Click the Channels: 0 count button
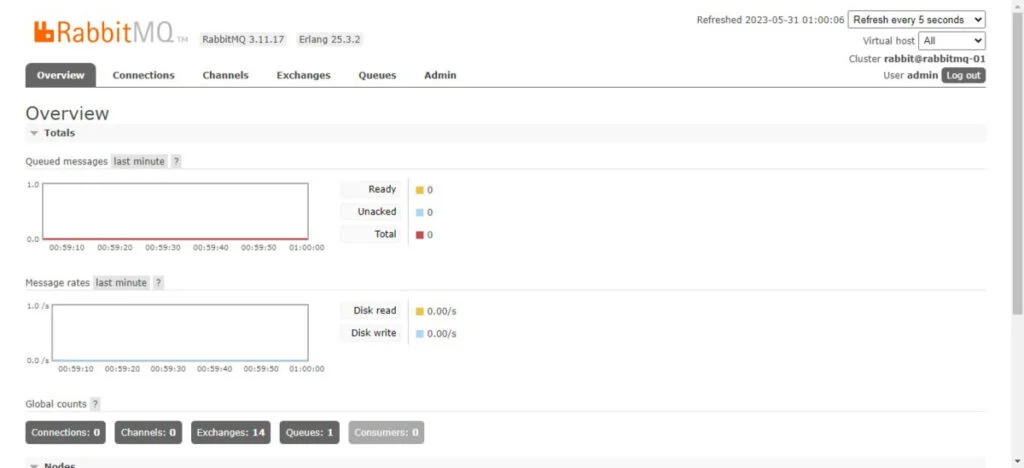Viewport: 1024px width, 468px height. (x=148, y=432)
